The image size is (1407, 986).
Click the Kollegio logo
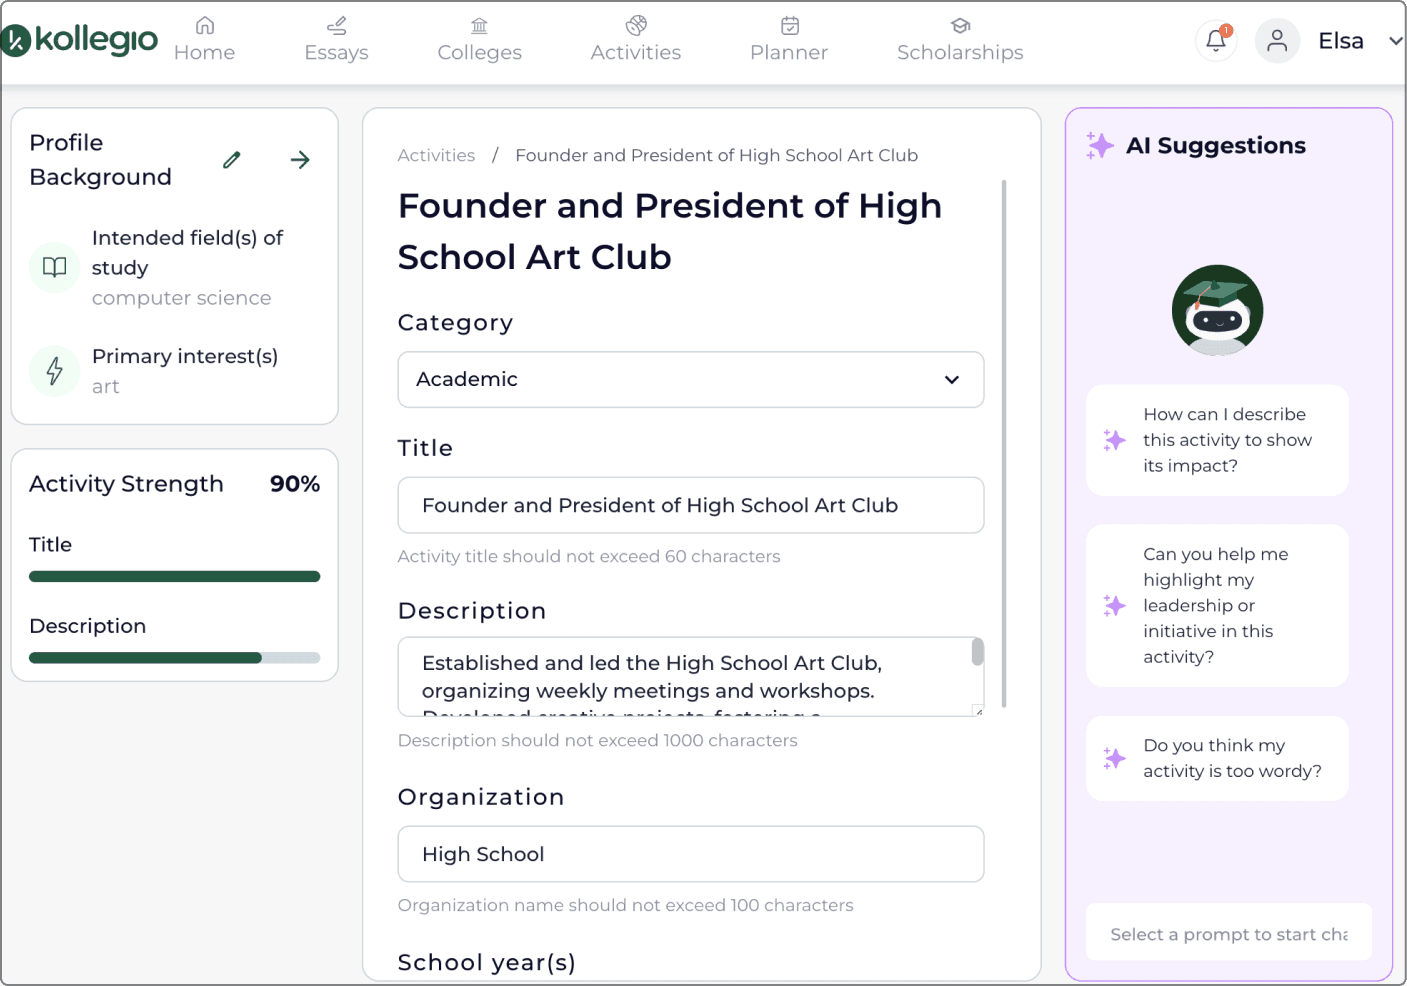(80, 40)
